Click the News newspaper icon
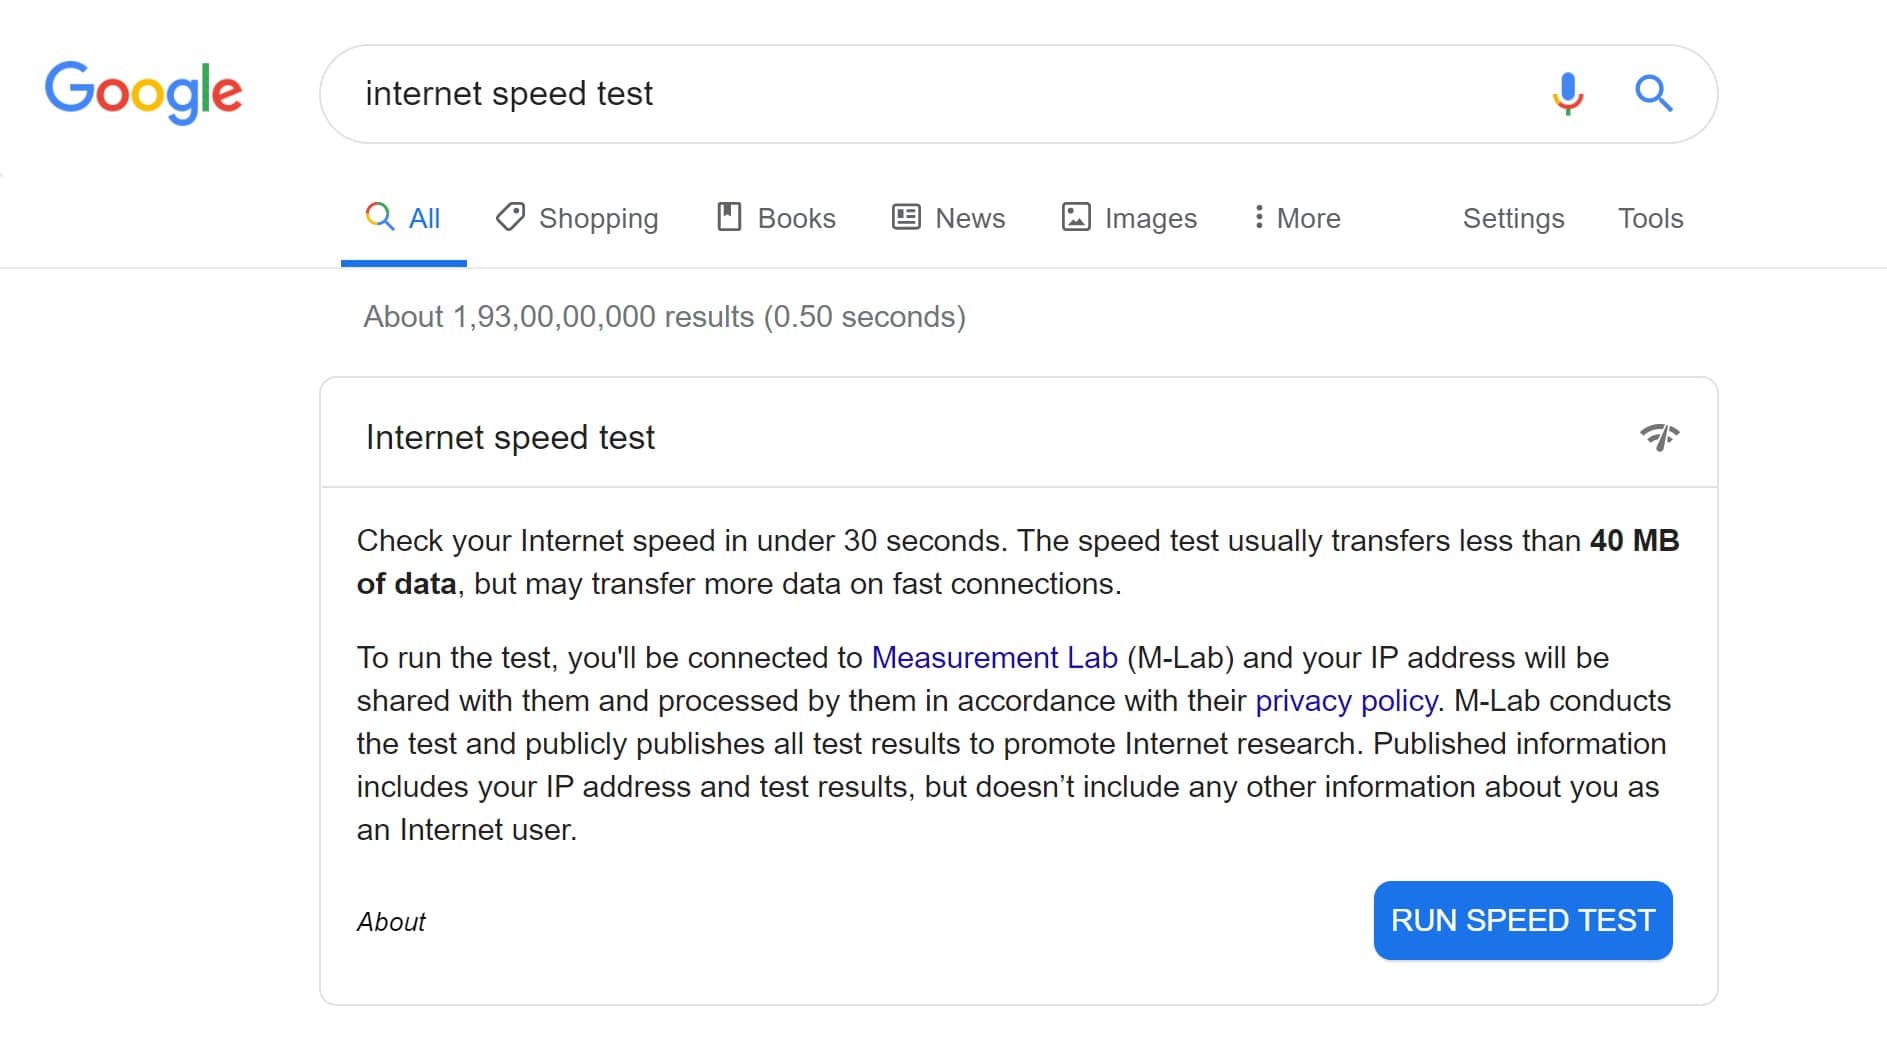1887x1047 pixels. [906, 217]
